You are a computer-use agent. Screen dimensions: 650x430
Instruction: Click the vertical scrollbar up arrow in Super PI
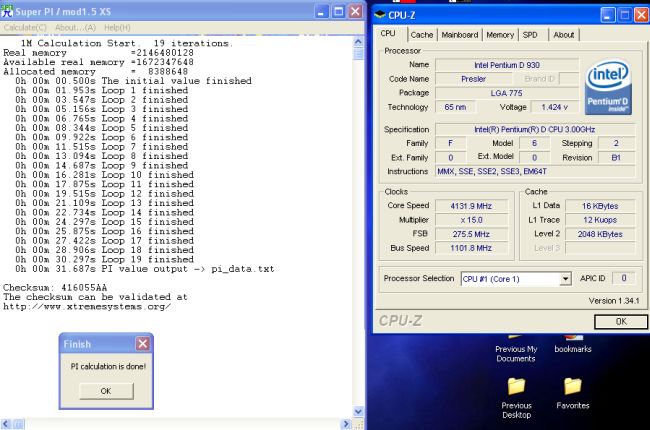coord(358,41)
